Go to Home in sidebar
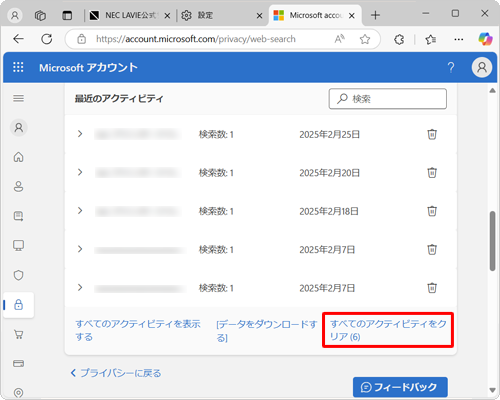500x400 pixels. point(19,157)
